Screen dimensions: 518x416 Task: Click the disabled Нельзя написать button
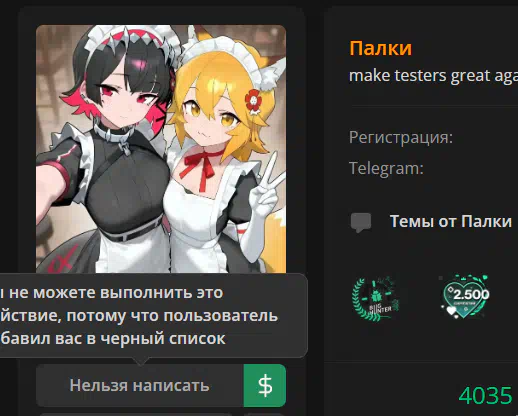pos(140,385)
